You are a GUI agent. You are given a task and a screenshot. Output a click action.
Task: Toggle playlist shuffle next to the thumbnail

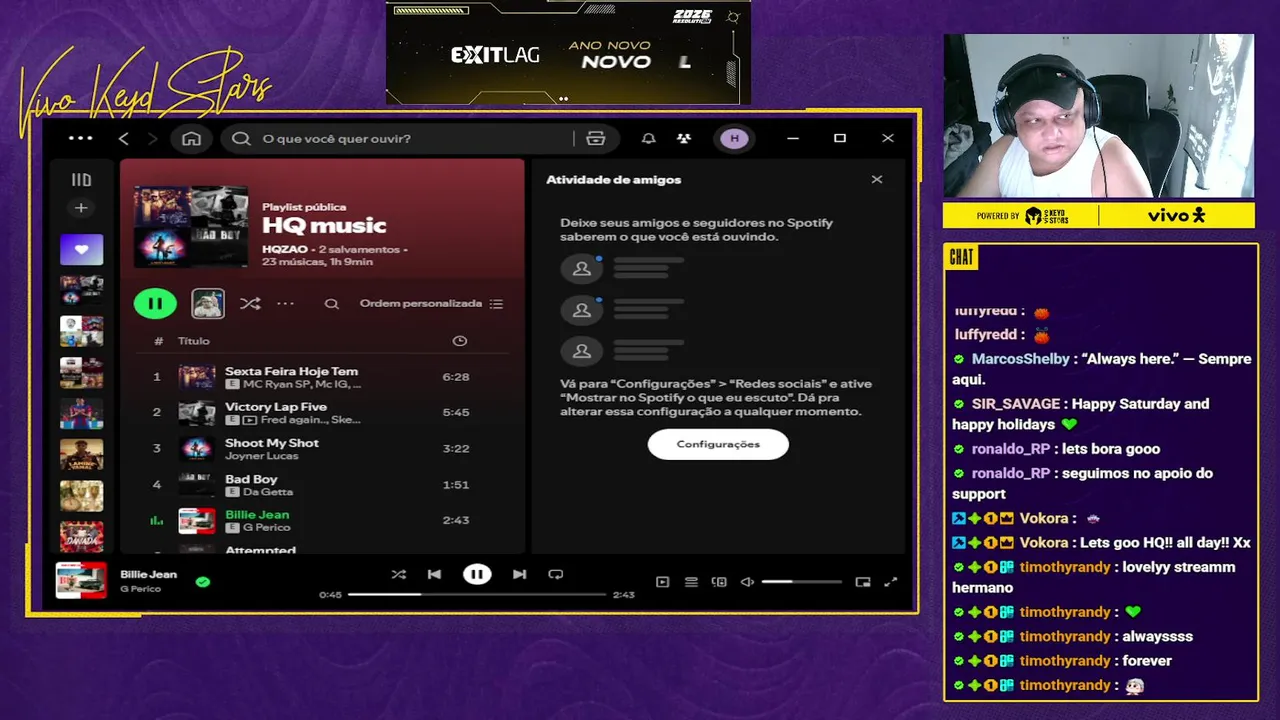coord(250,304)
